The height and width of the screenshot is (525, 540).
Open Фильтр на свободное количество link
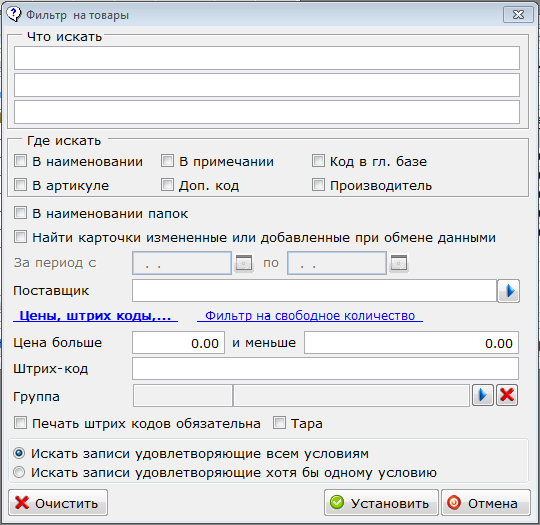310,316
